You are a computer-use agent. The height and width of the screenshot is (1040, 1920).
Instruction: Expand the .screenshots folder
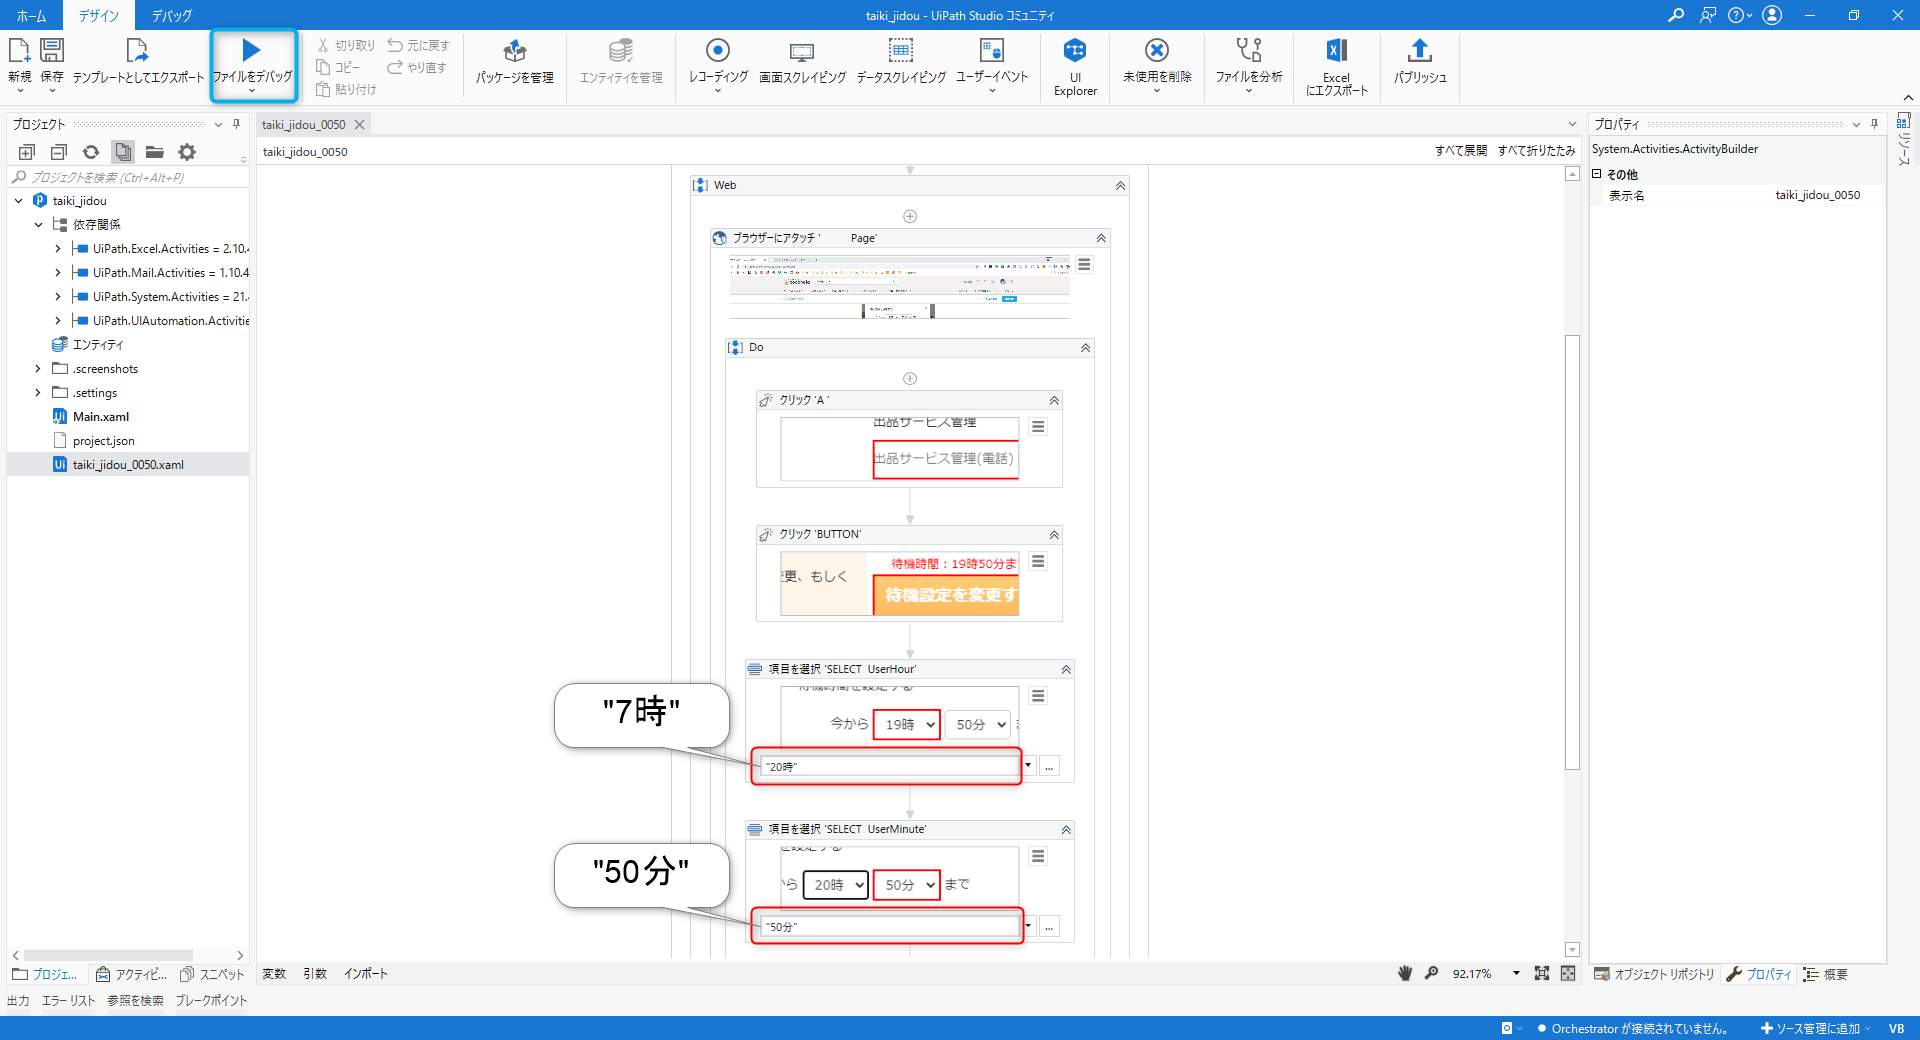pyautogui.click(x=38, y=369)
